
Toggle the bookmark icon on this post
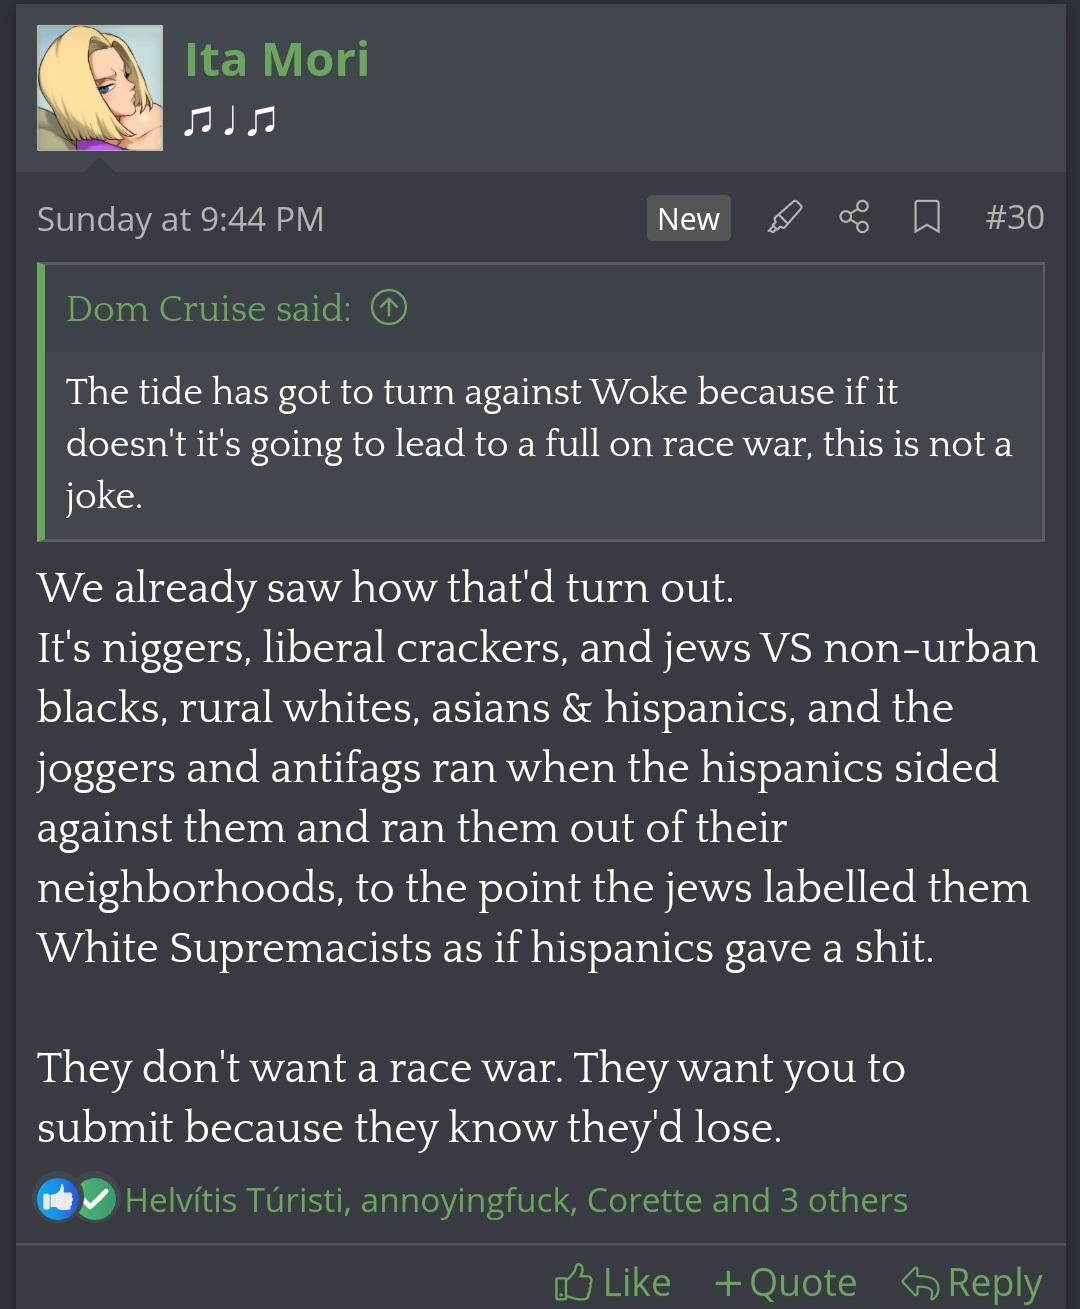[927, 217]
